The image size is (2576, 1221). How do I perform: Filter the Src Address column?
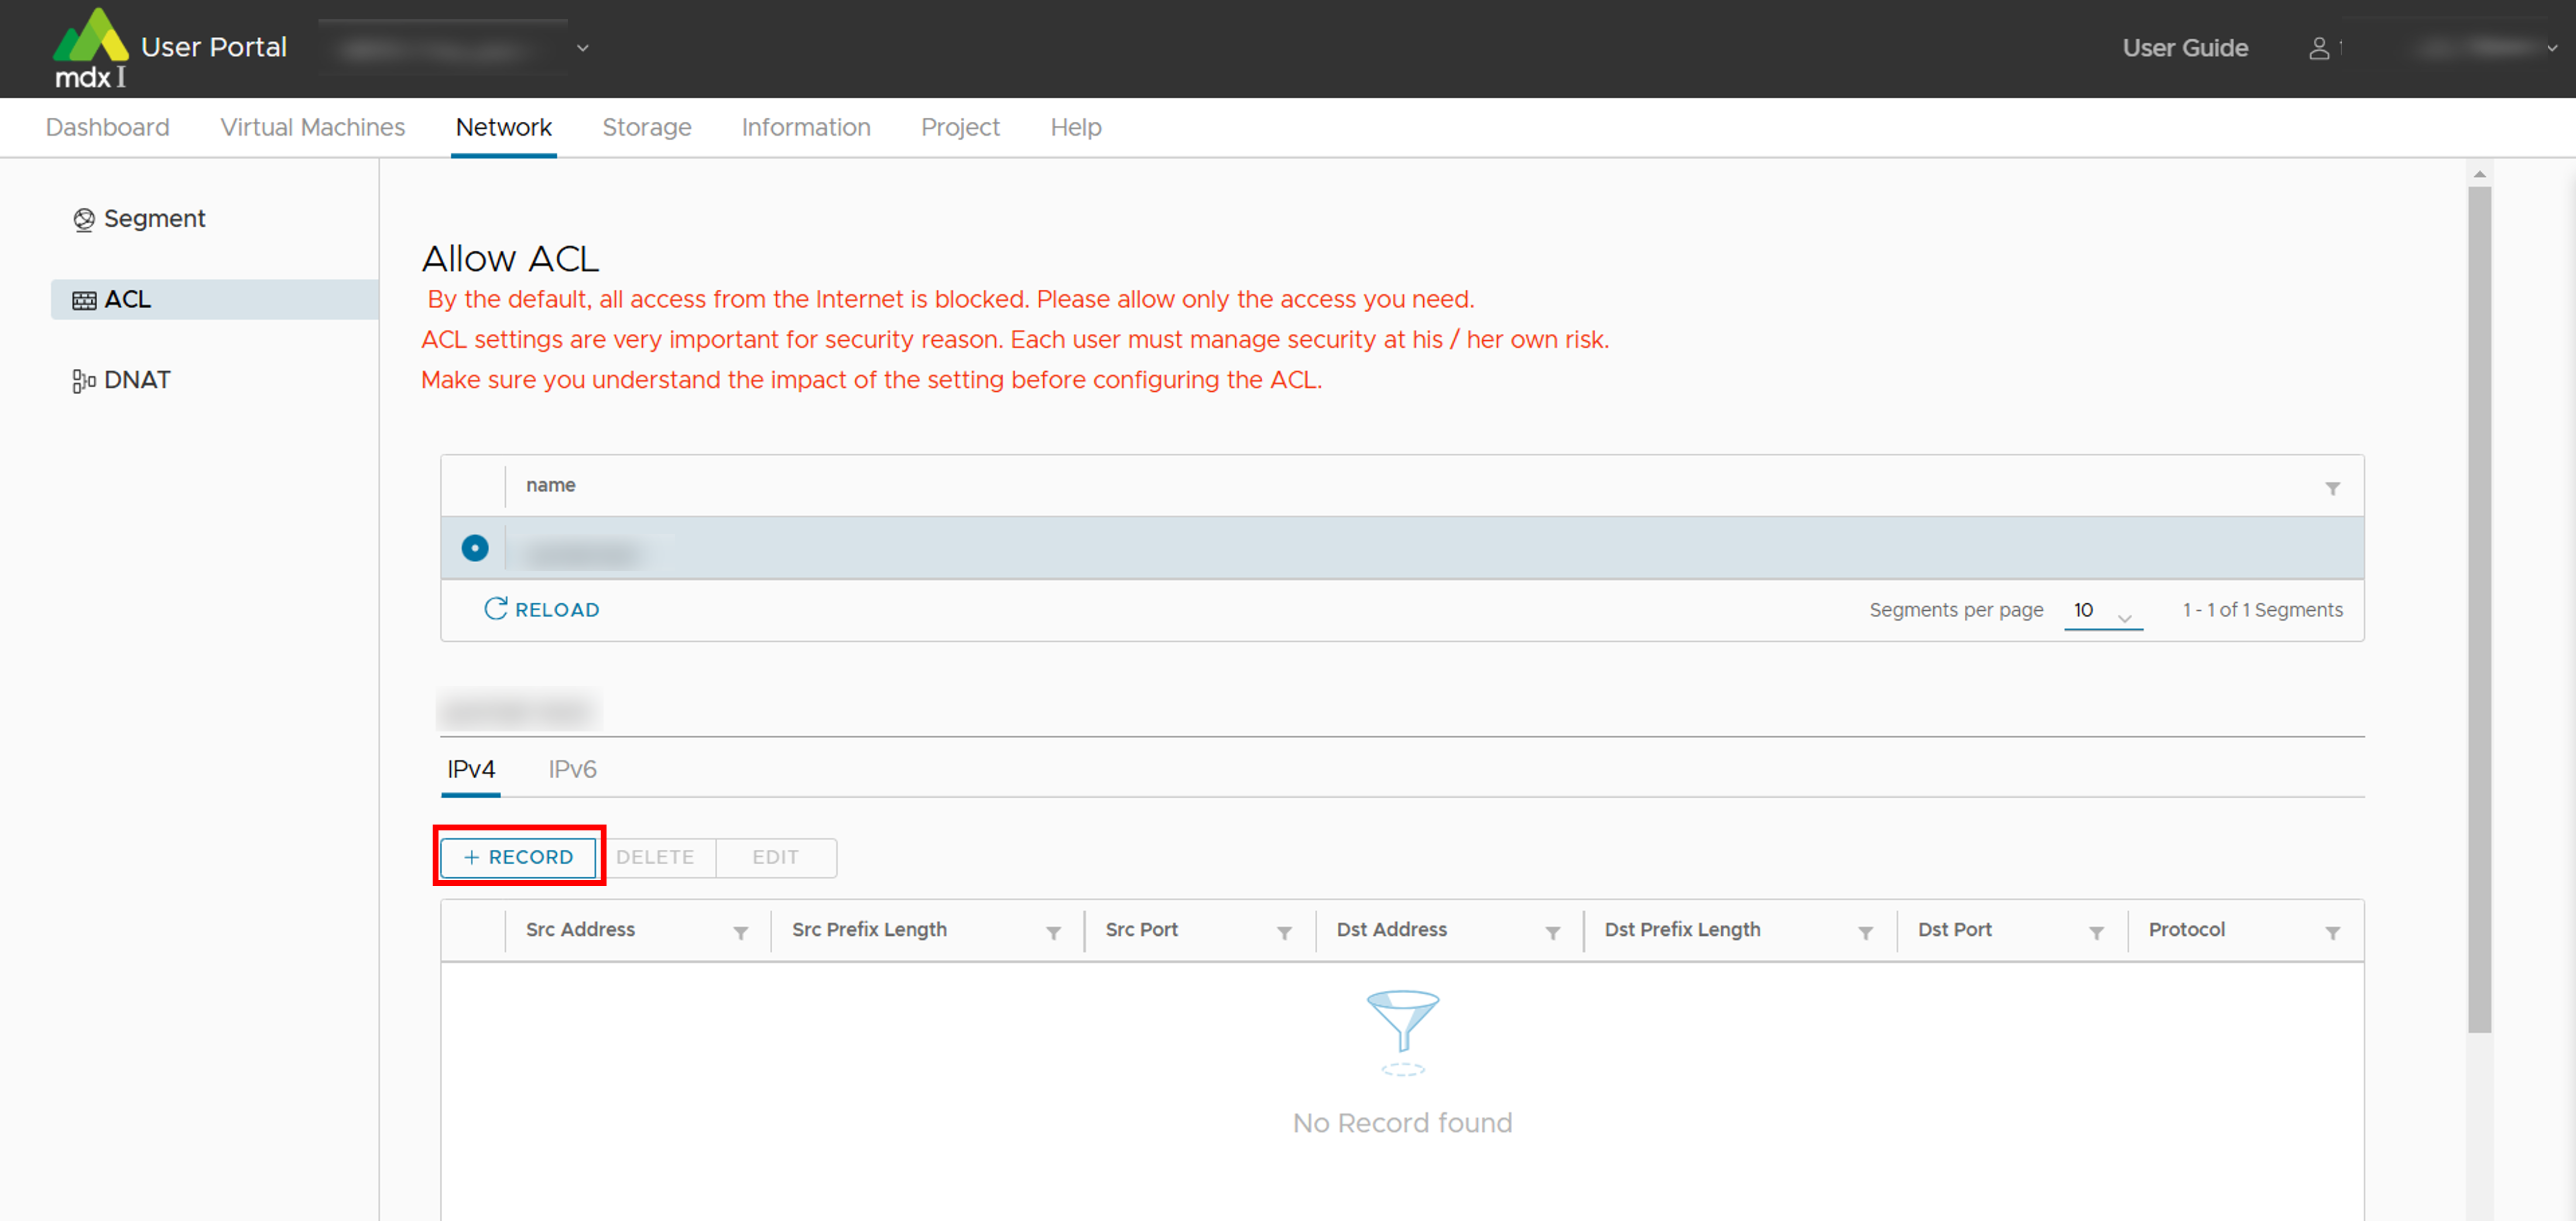[740, 932]
